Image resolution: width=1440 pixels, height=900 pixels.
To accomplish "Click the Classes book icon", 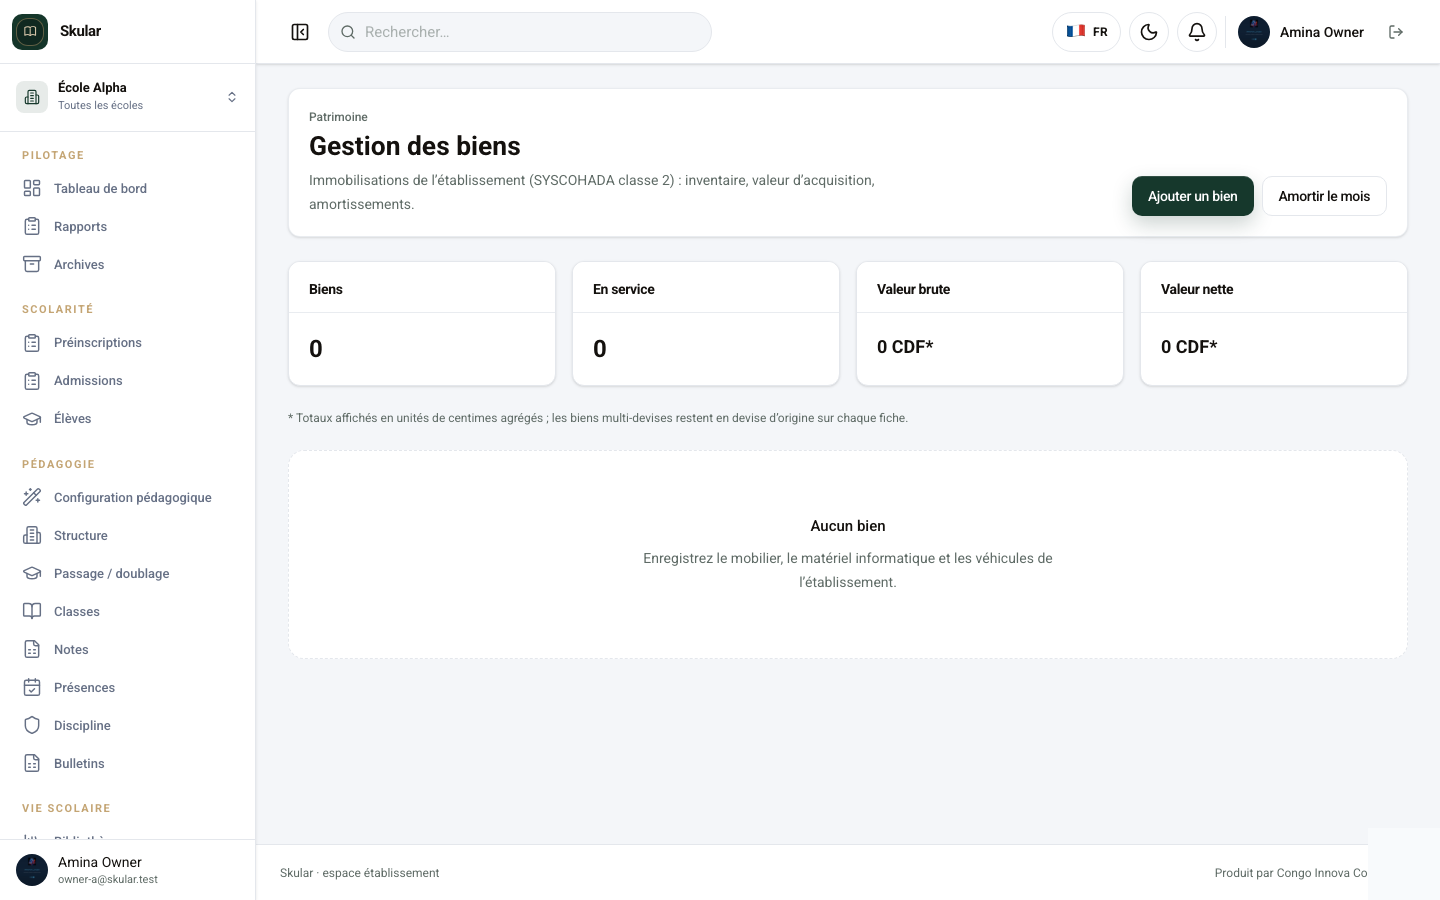I will click(32, 611).
